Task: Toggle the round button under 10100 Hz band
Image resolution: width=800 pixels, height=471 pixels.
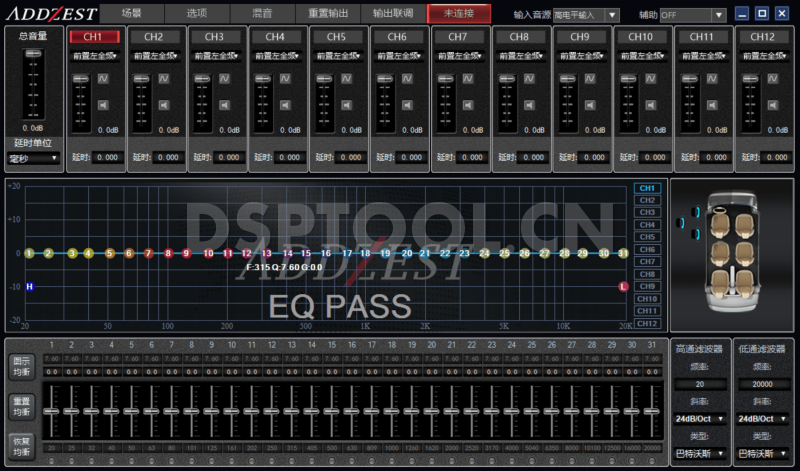Action: [592, 461]
